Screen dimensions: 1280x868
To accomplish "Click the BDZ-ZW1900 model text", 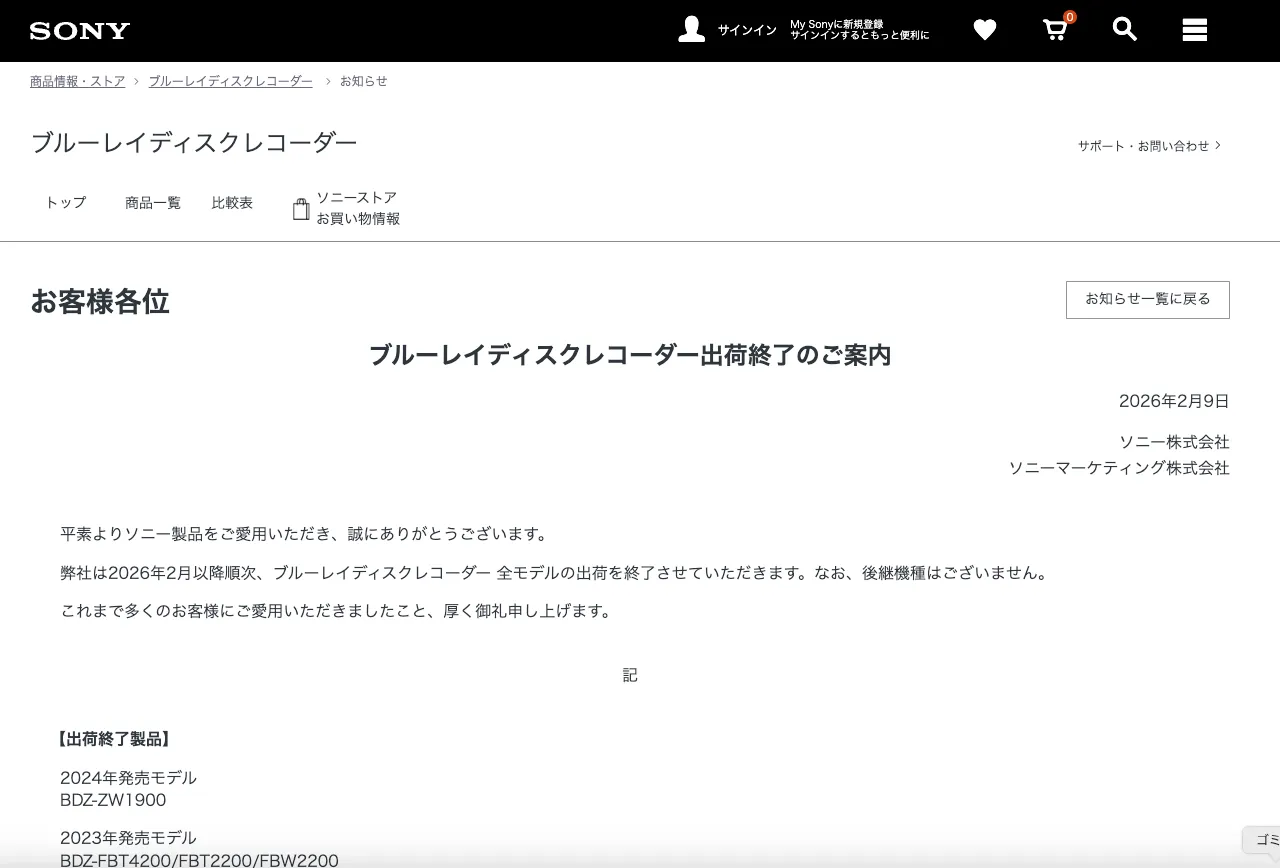I will (x=113, y=800).
